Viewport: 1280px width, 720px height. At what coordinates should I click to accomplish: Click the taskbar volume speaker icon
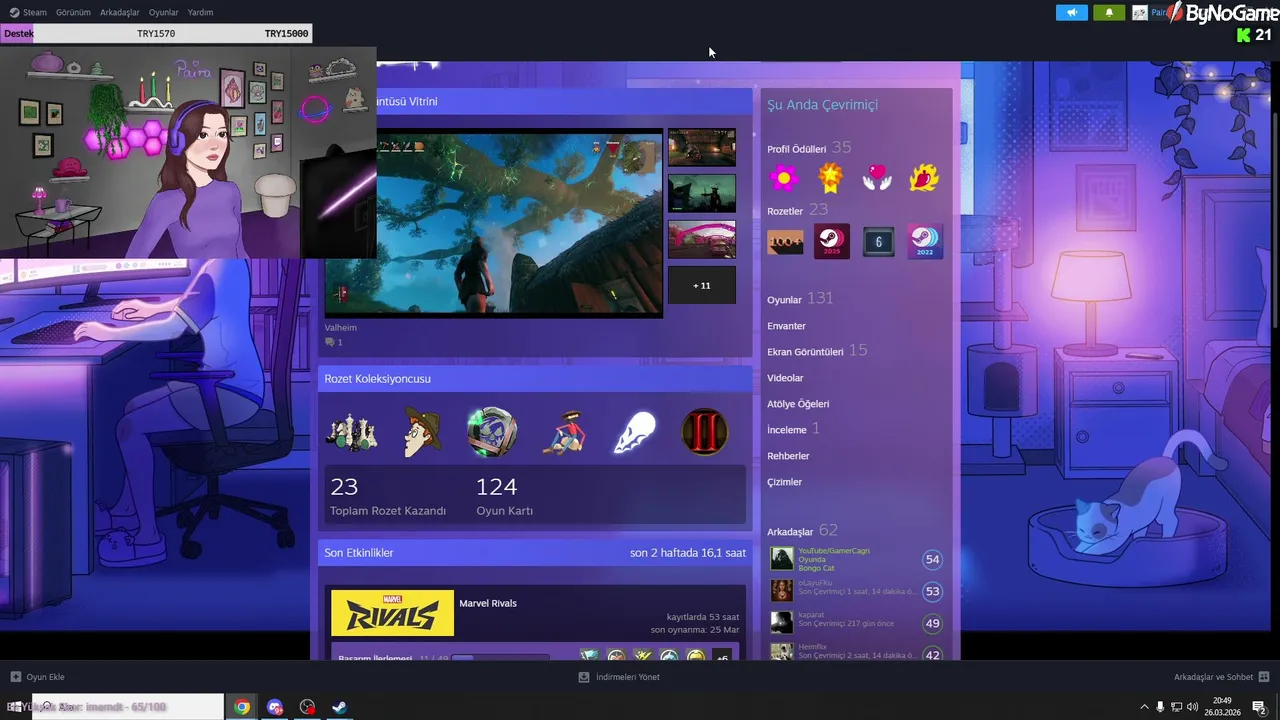(1192, 707)
